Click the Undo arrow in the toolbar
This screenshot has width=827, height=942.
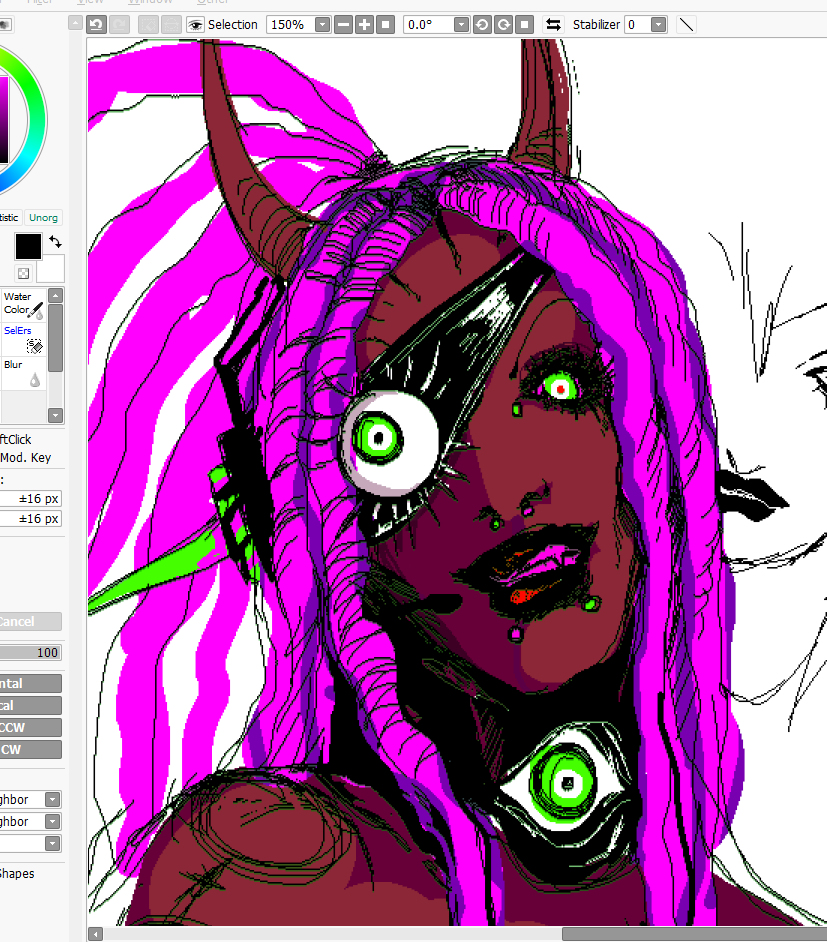point(96,24)
